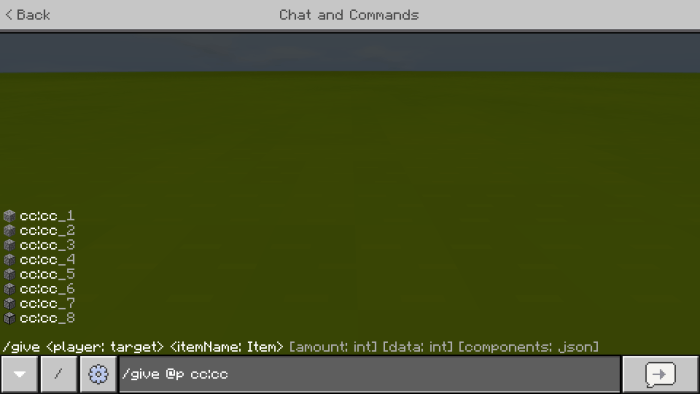700x394 pixels.
Task: Click the block icon beside cc:cc_5
Action: (9, 275)
